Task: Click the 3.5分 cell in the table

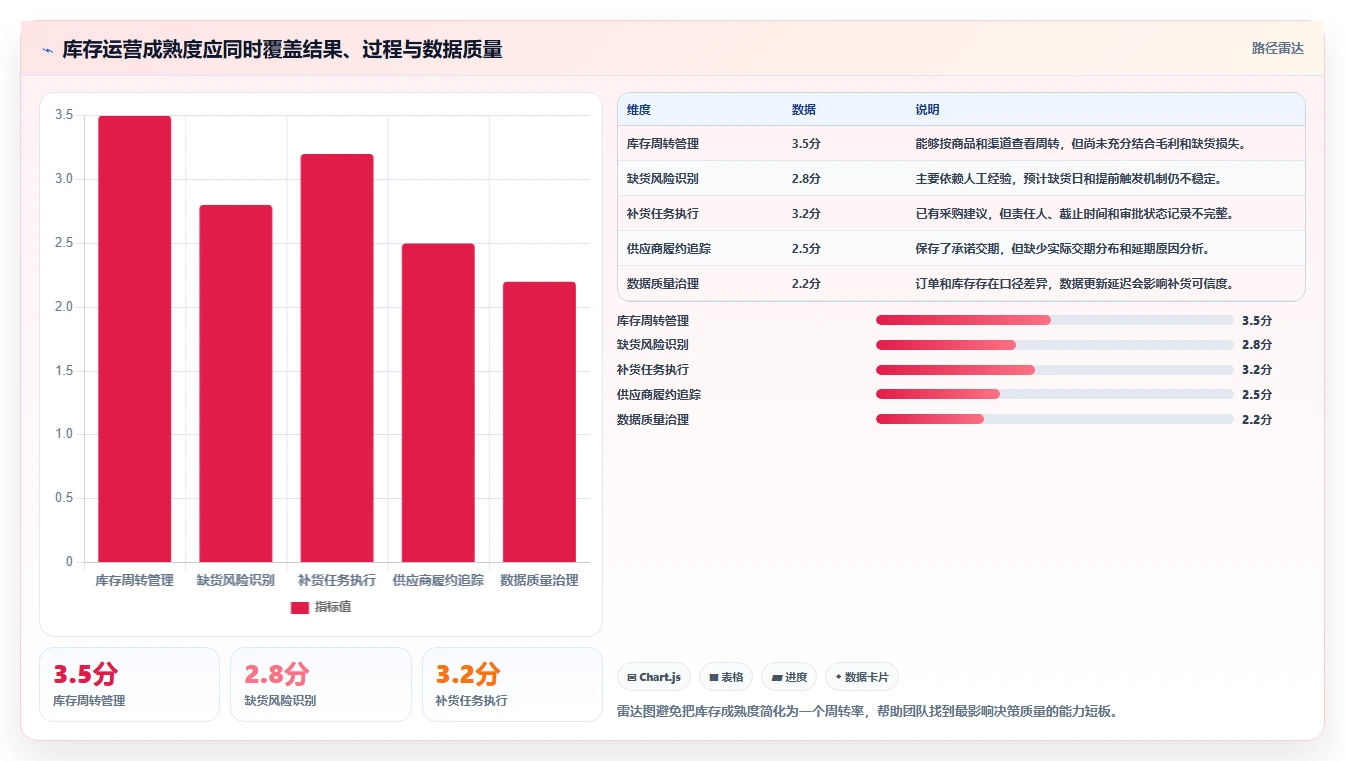Action: pos(806,144)
